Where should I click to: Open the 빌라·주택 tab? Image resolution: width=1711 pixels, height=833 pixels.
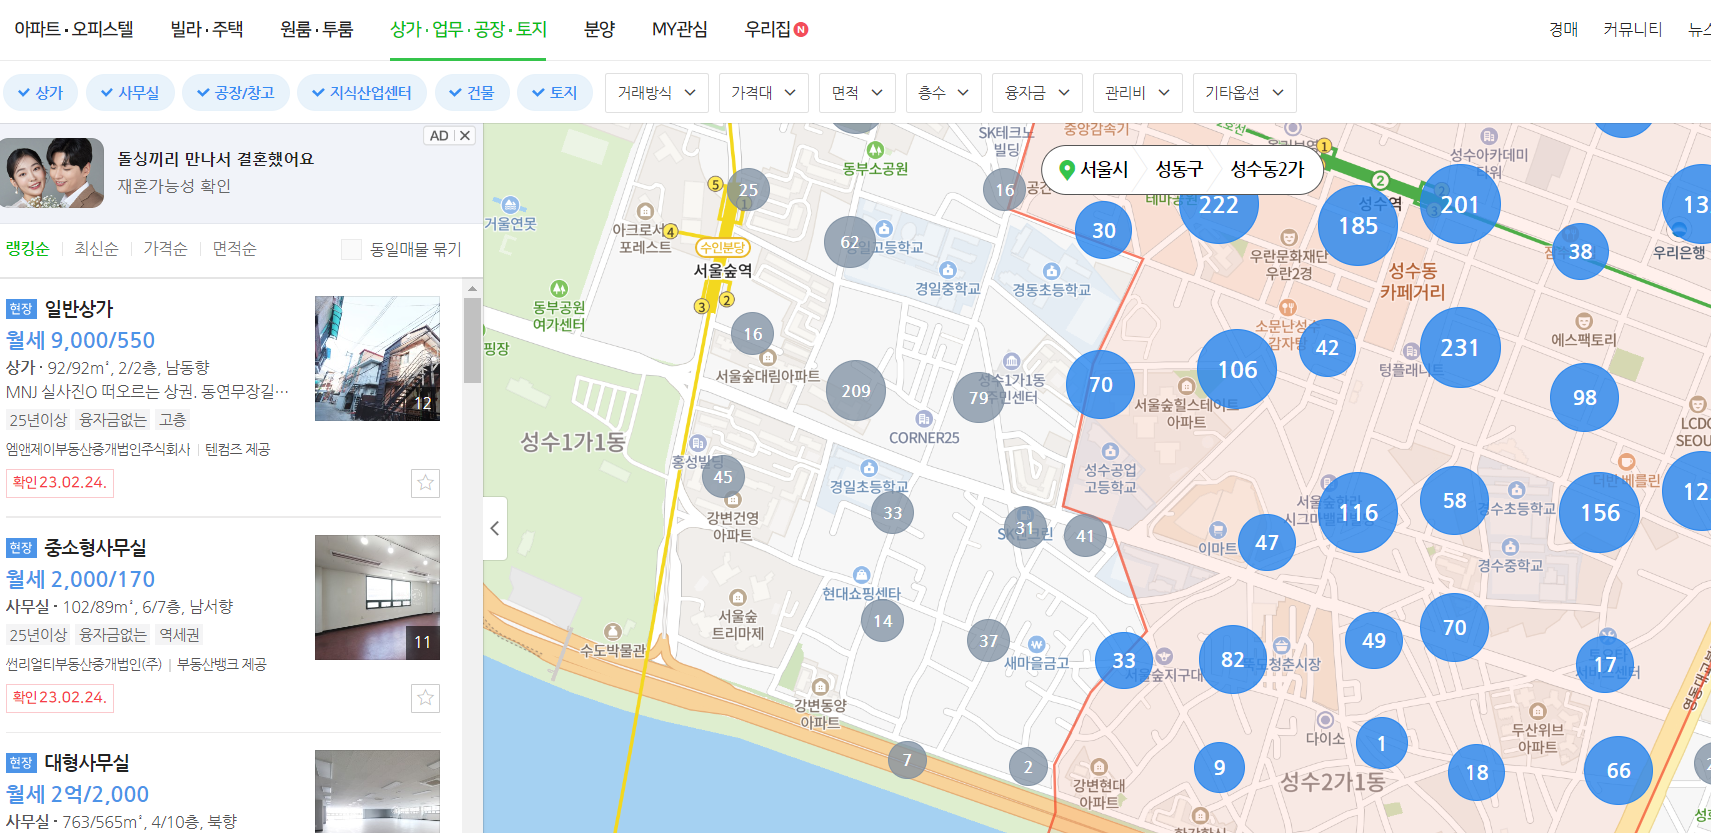[207, 30]
